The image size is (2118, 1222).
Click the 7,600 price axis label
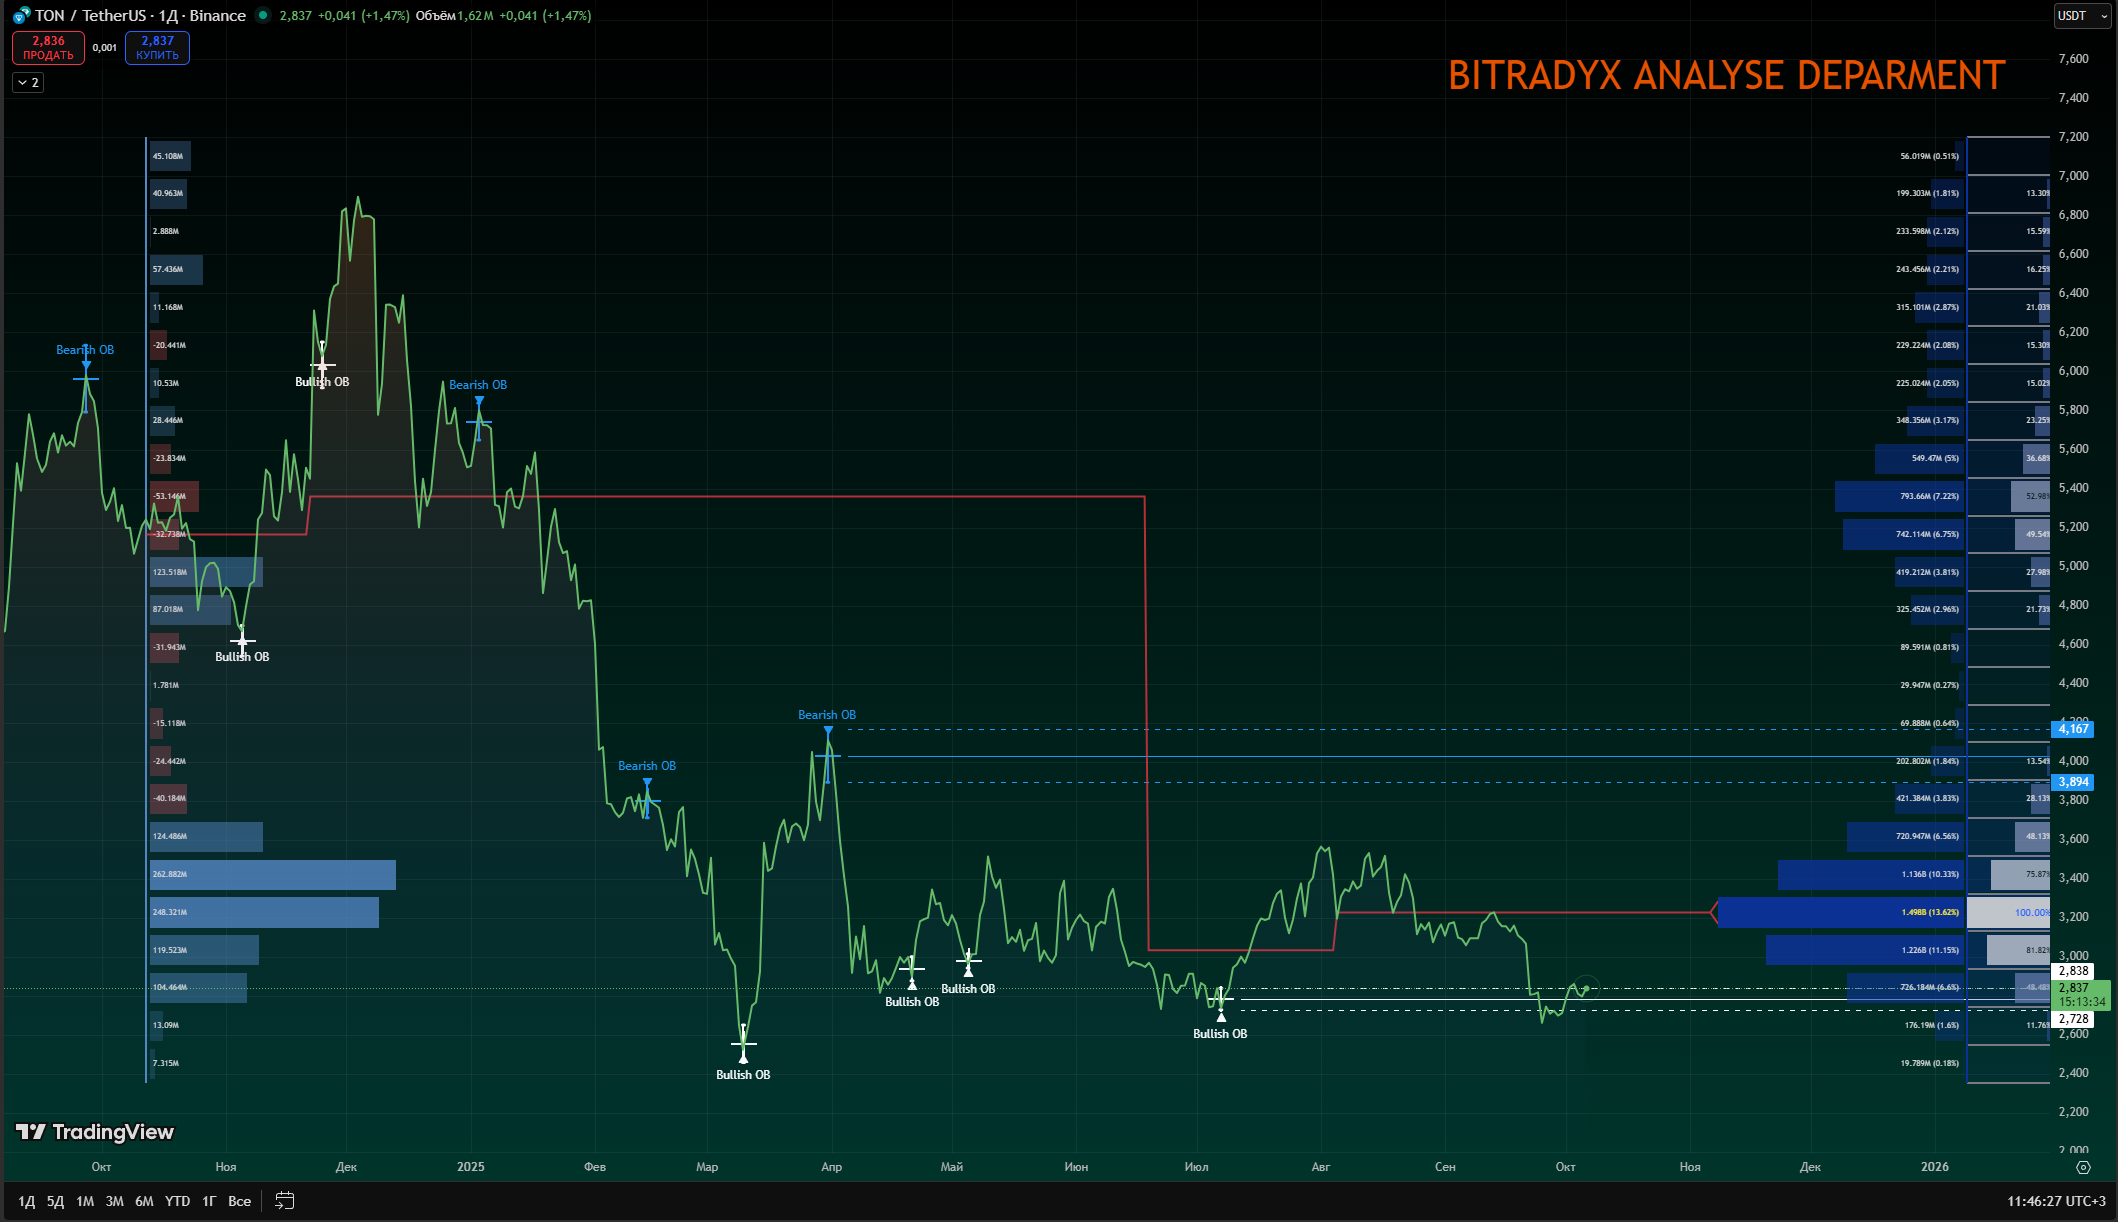pyautogui.click(x=2073, y=59)
